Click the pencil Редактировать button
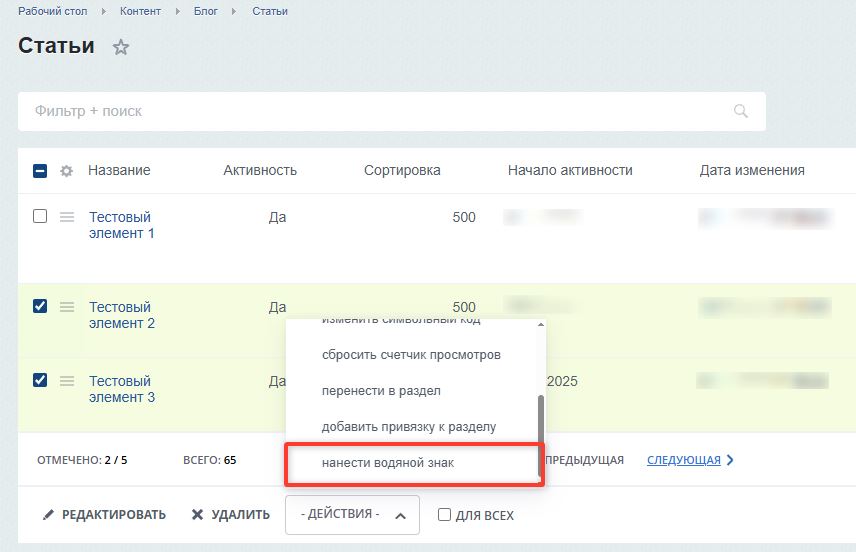This screenshot has width=856, height=552. pyautogui.click(x=104, y=515)
